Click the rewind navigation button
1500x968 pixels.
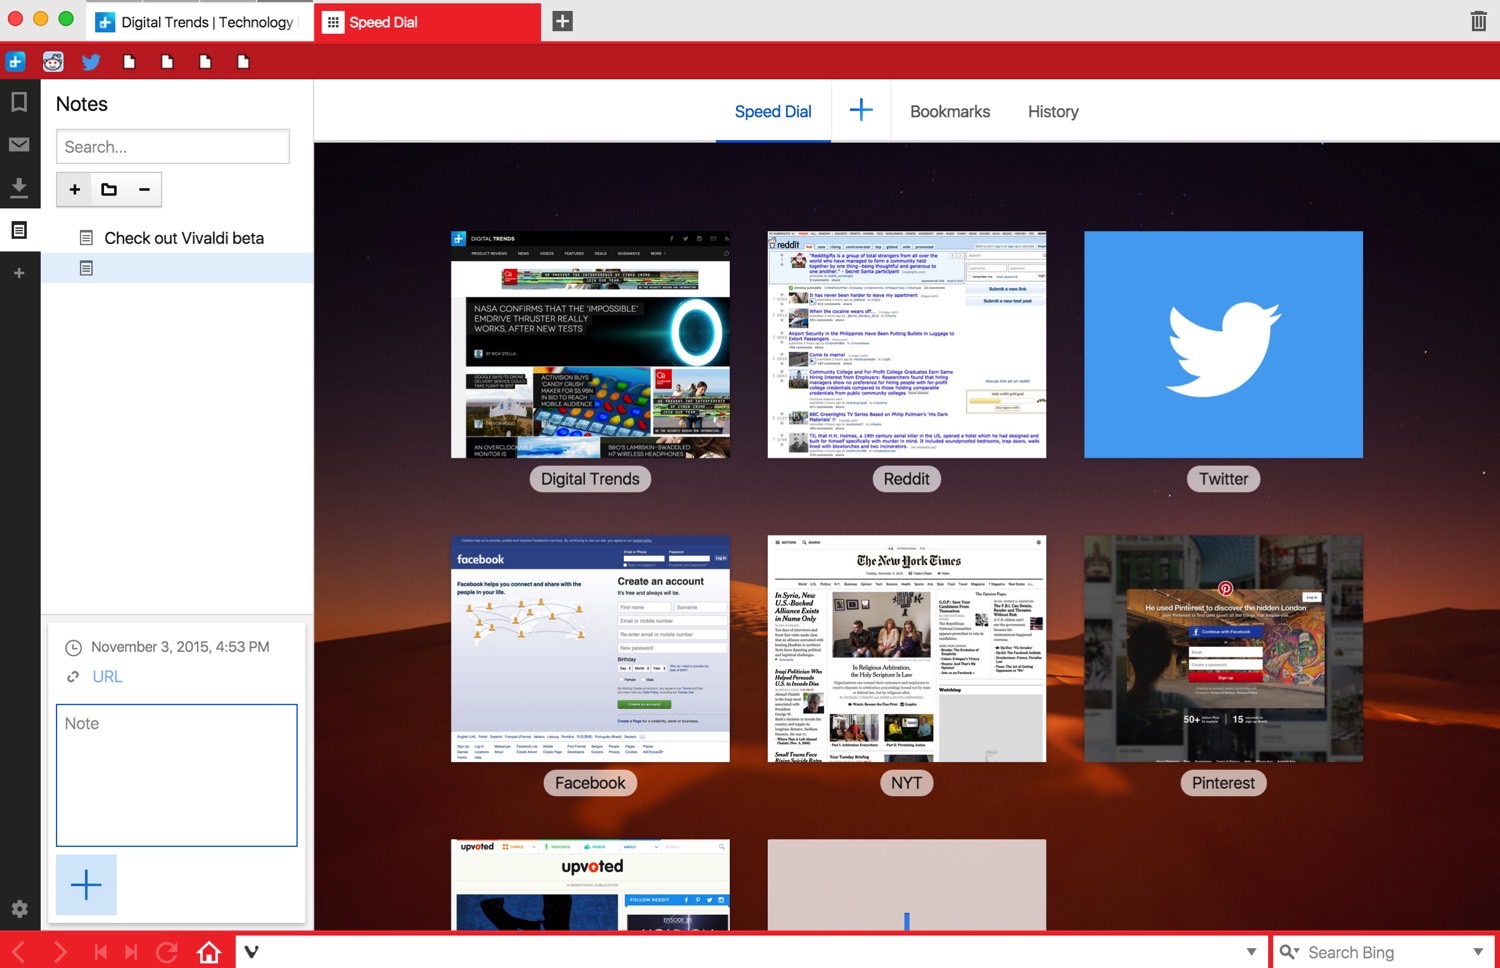coord(100,951)
